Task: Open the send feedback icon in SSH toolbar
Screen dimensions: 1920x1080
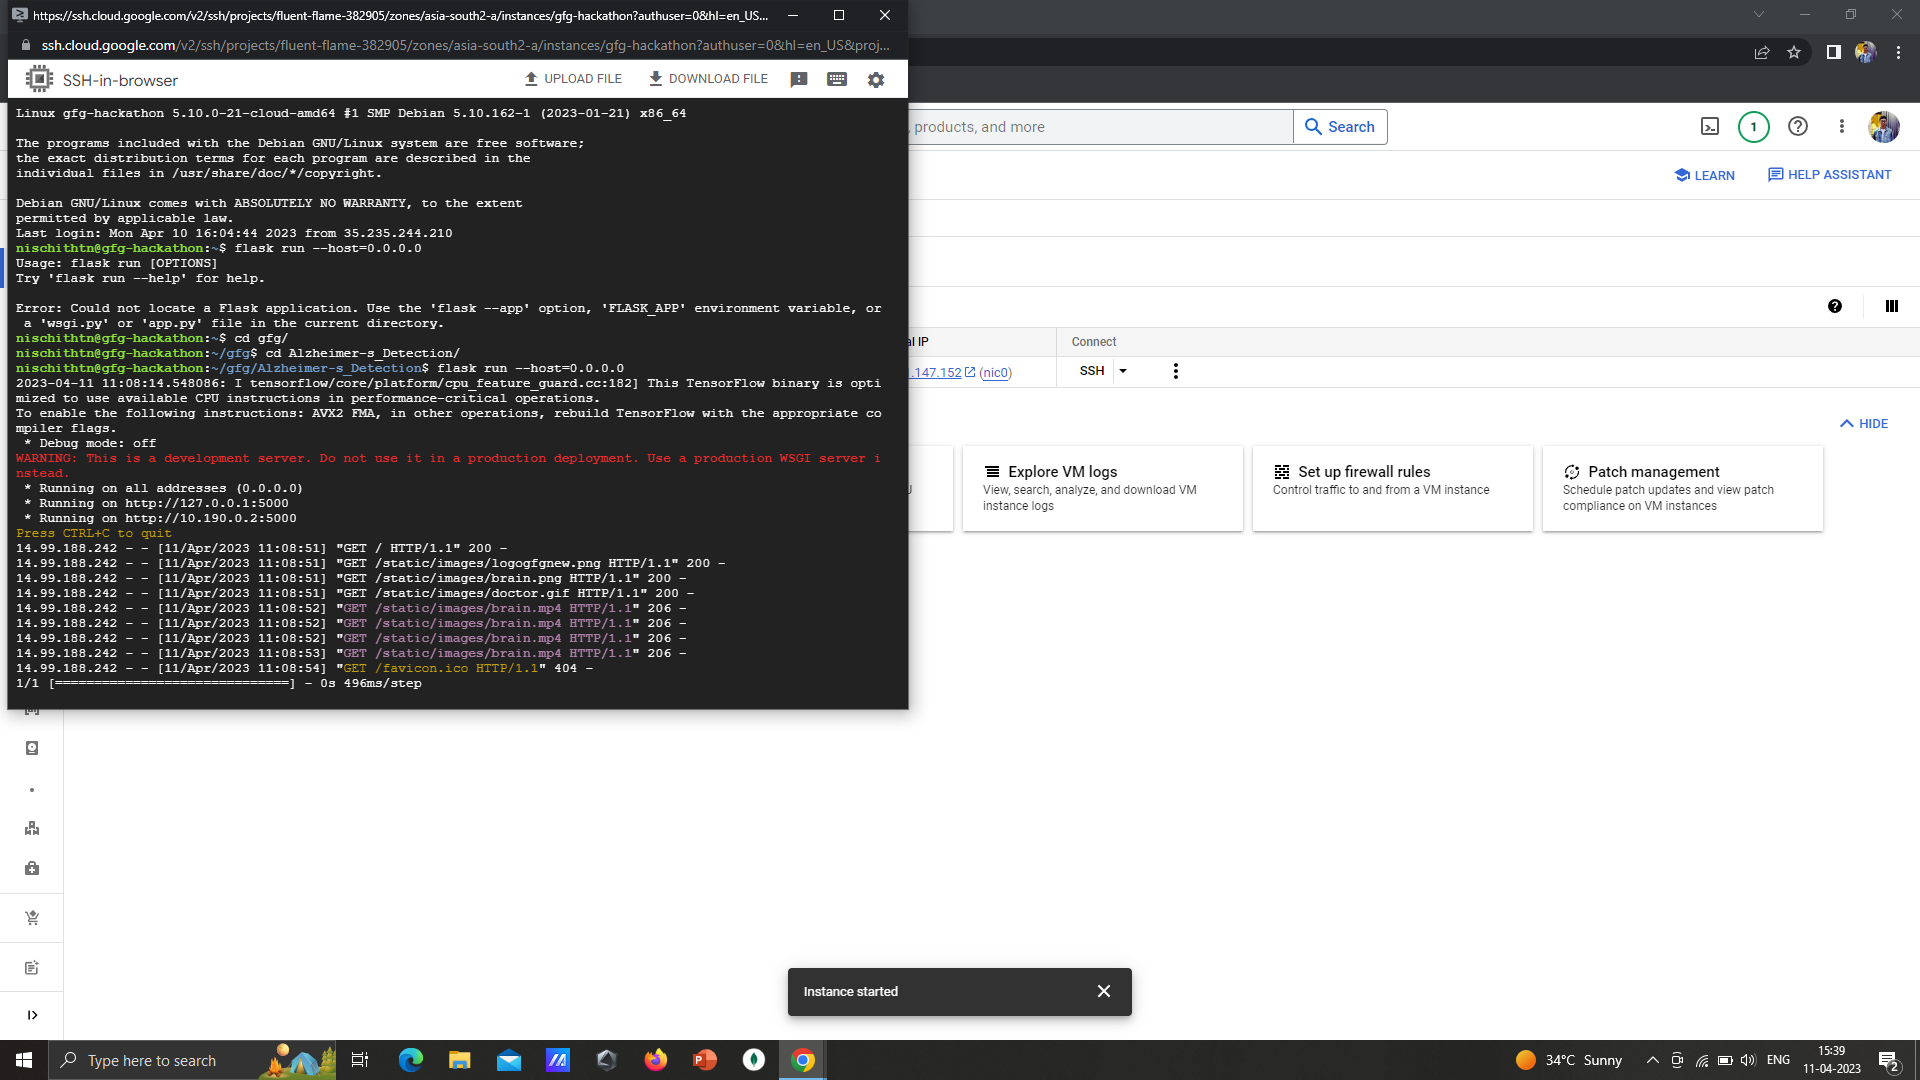Action: click(799, 80)
